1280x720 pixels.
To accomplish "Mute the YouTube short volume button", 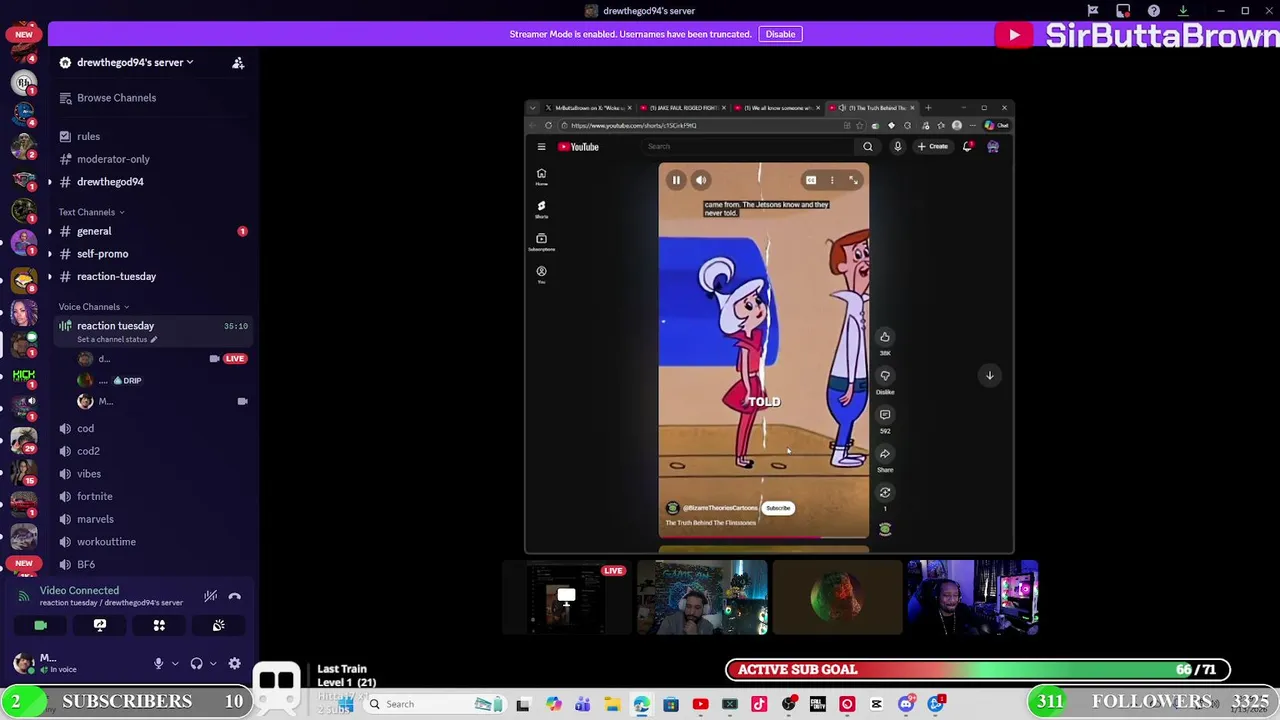I will (x=701, y=180).
